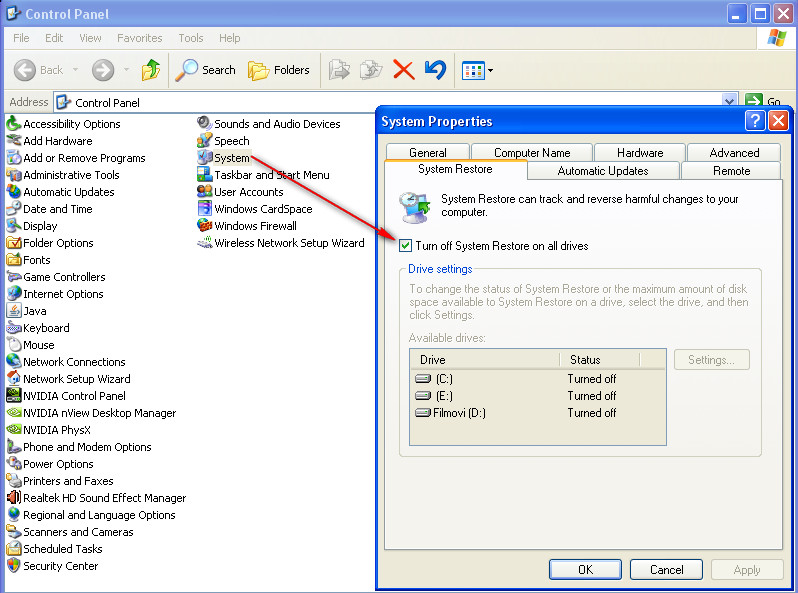Open Automatic Updates in Control Panel list
Screen dimensions: 798x593
(61, 192)
